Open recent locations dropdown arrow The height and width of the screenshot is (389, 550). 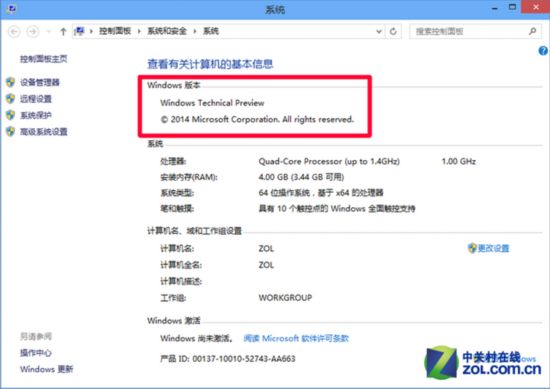pos(49,32)
